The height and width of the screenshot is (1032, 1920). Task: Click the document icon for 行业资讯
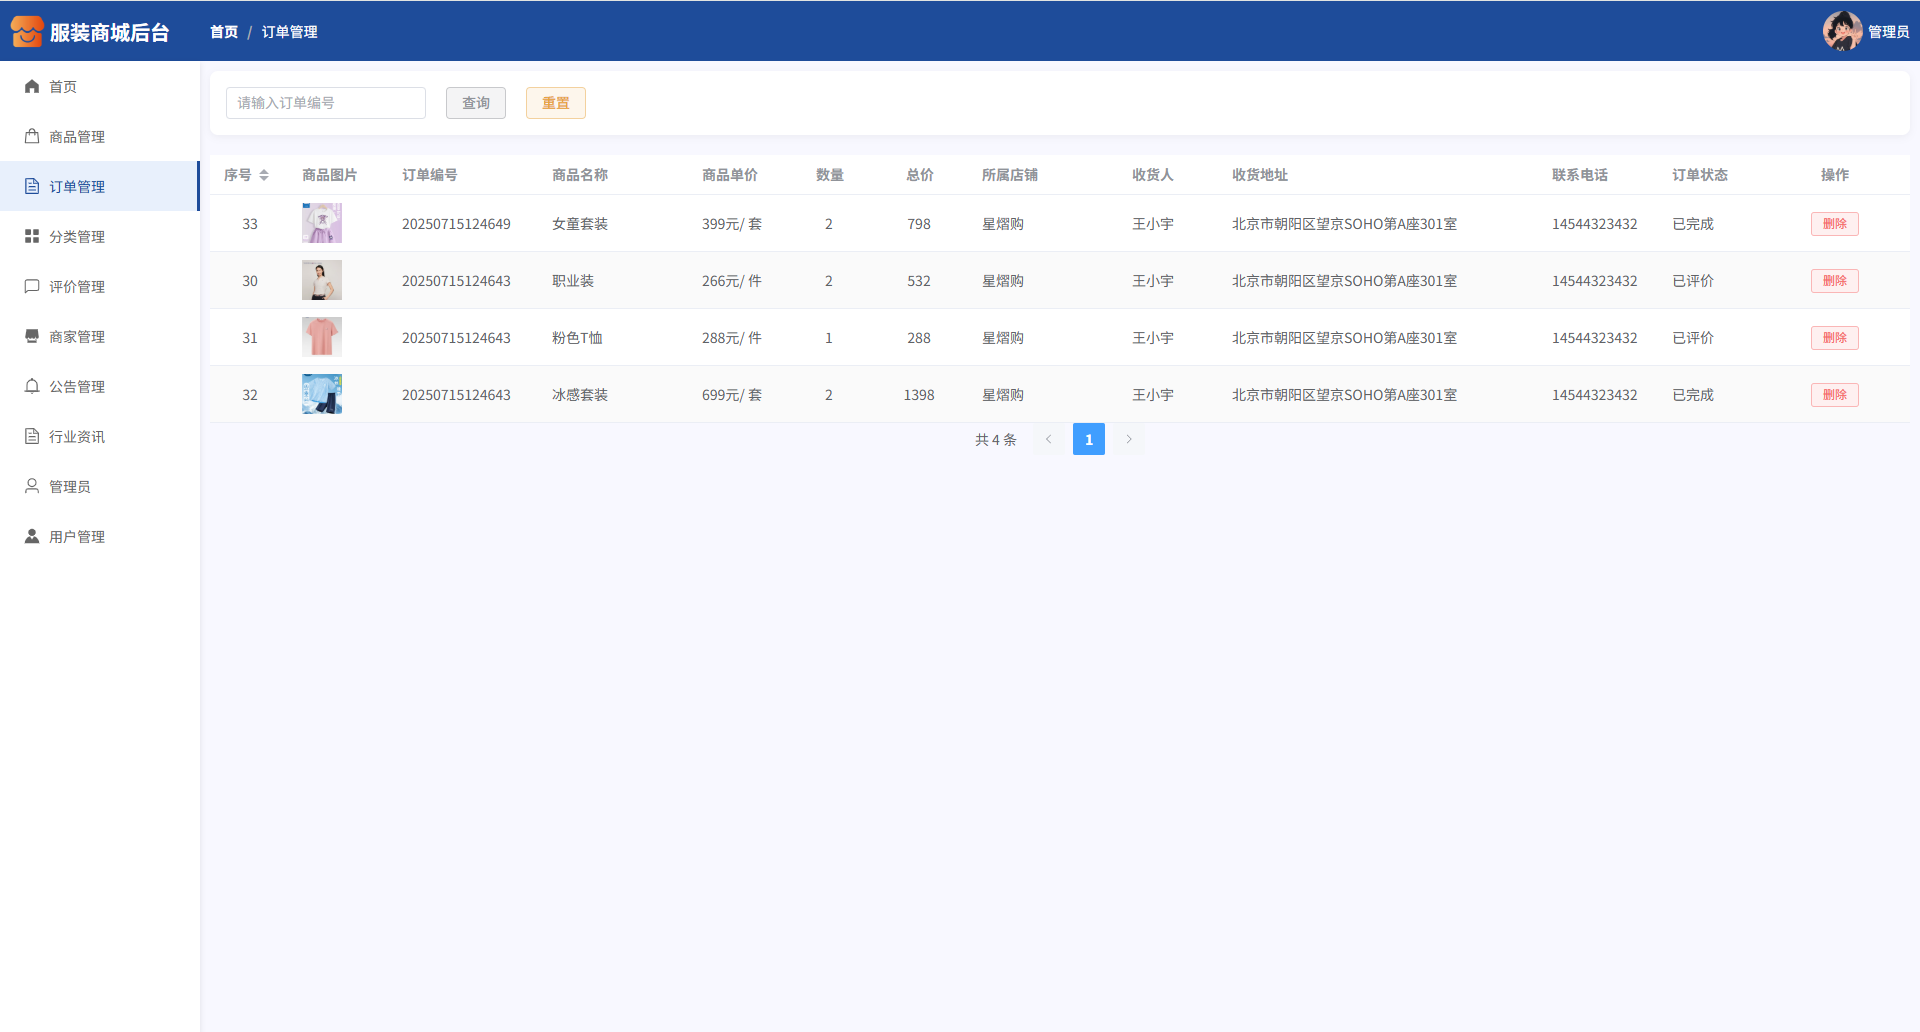32,437
